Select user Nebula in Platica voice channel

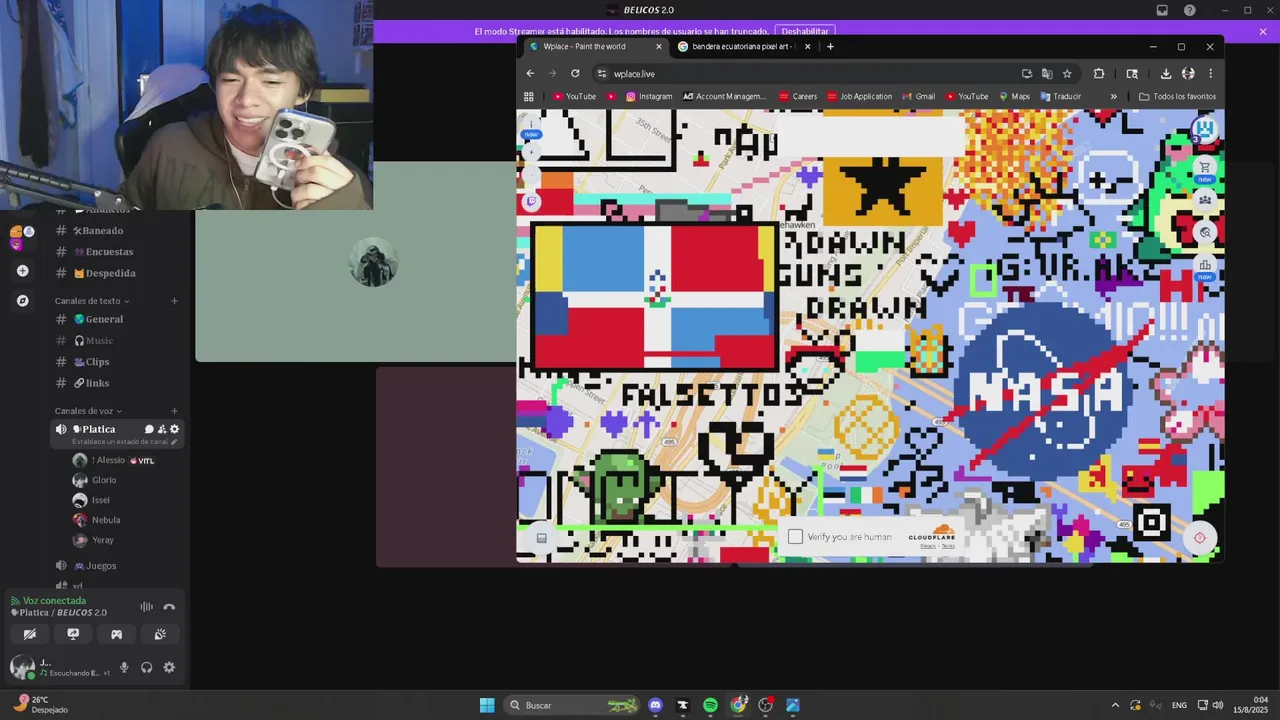pyautogui.click(x=106, y=520)
